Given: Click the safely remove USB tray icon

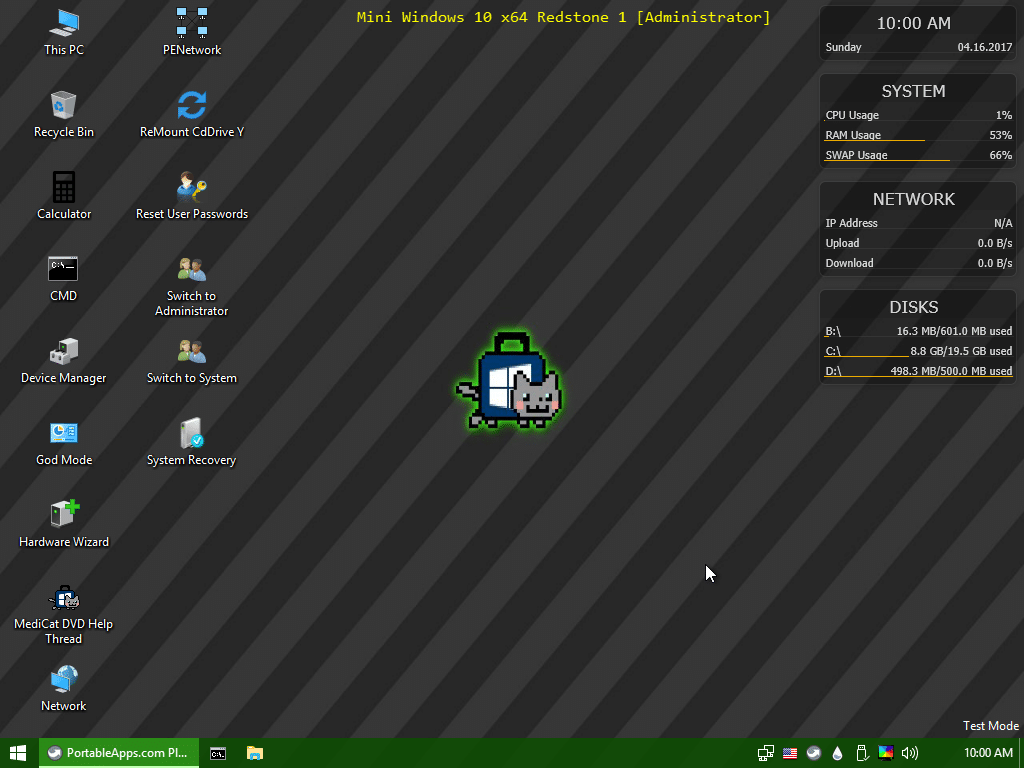Looking at the screenshot, I should pos(861,753).
